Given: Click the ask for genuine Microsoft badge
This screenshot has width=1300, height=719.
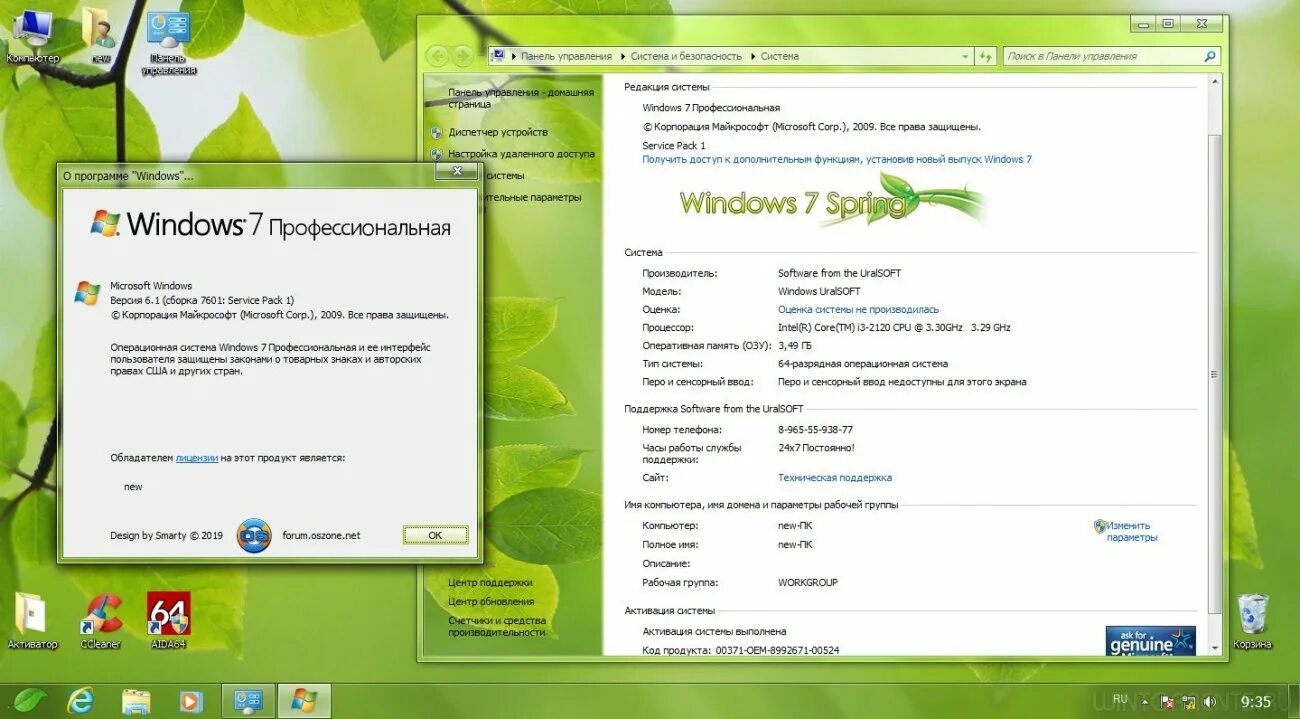Looking at the screenshot, I should pos(1150,641).
